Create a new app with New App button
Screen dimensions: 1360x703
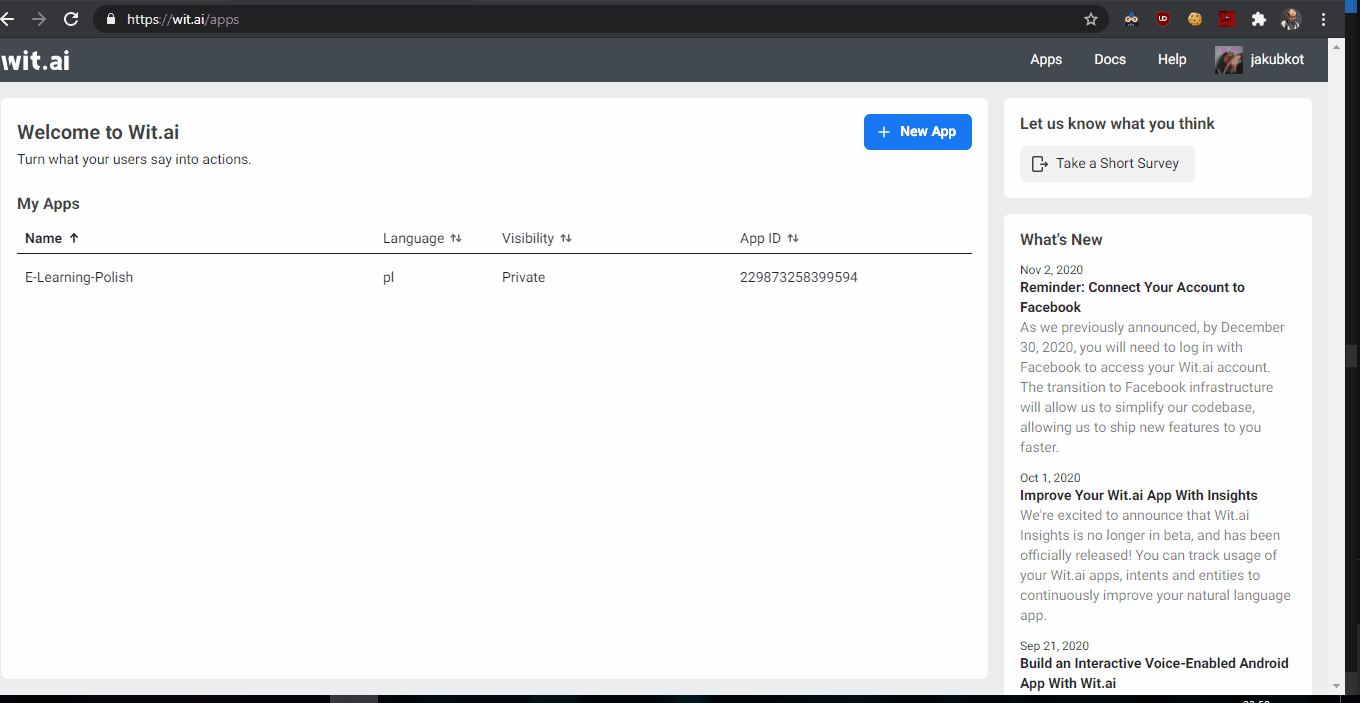pos(918,132)
